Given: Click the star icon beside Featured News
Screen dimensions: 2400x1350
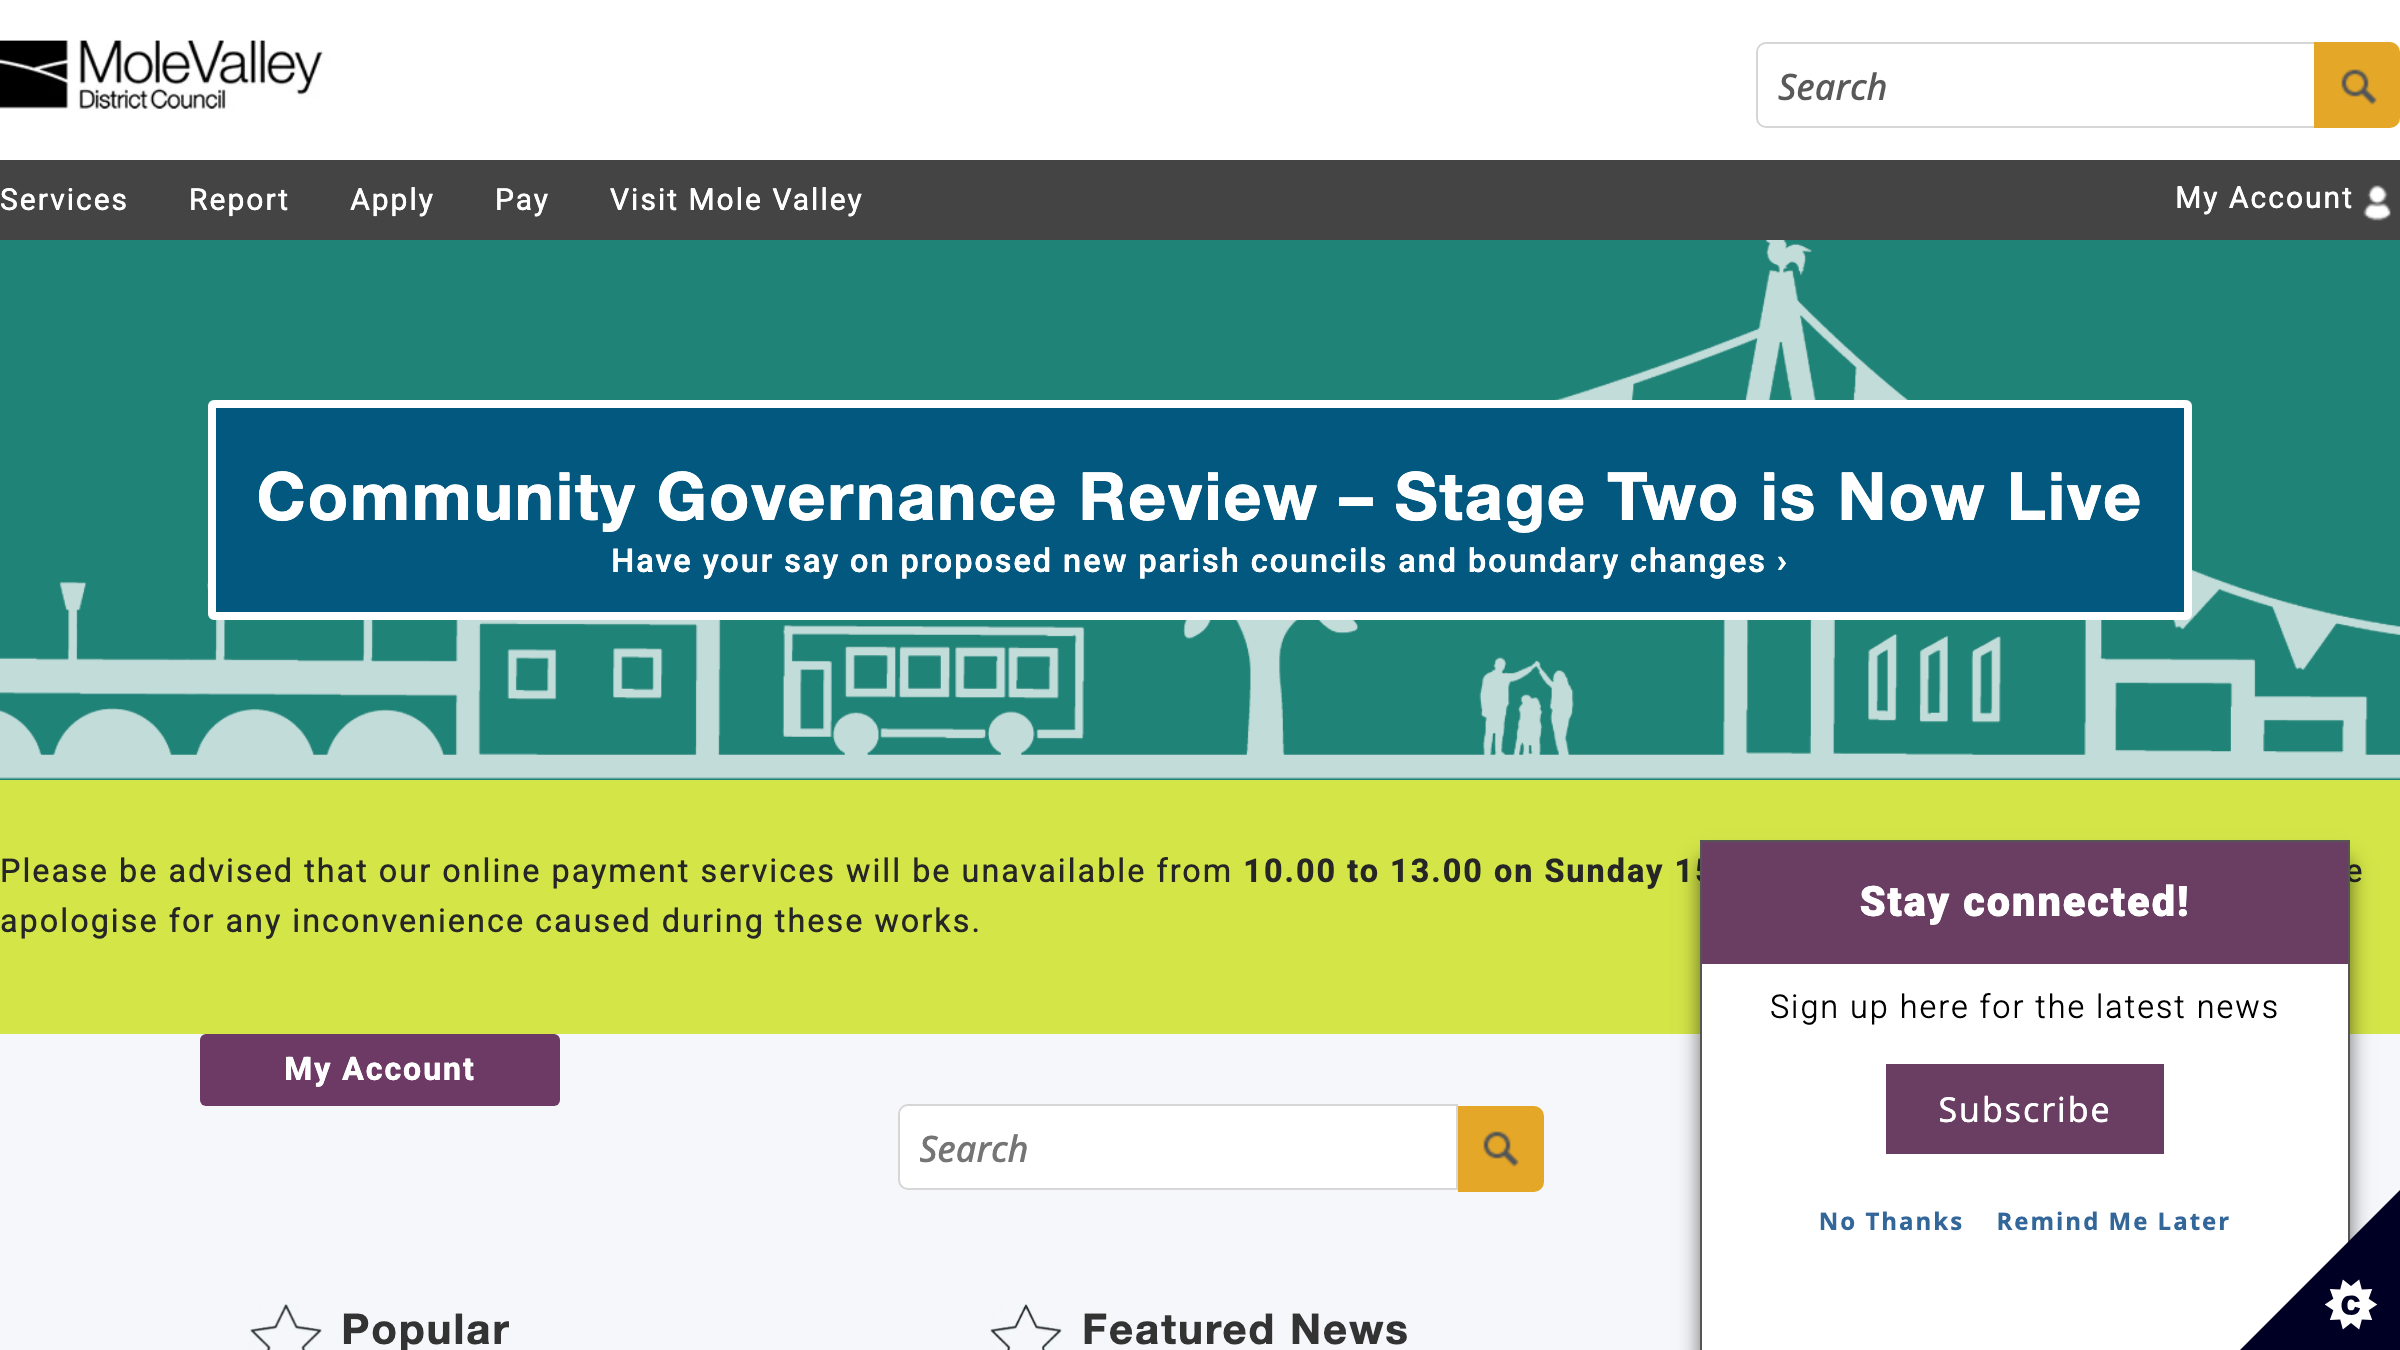Looking at the screenshot, I should click(x=1027, y=1327).
